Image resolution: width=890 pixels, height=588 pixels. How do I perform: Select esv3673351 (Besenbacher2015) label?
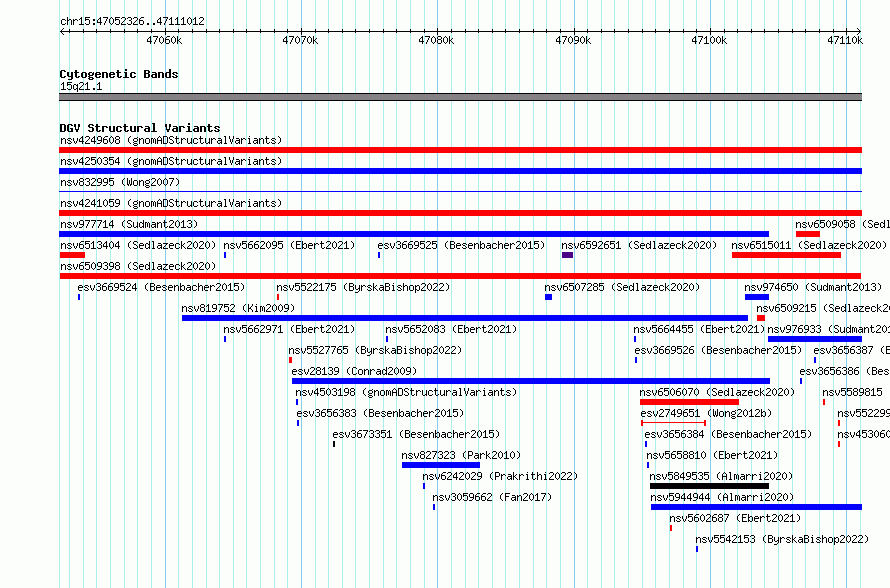point(416,434)
